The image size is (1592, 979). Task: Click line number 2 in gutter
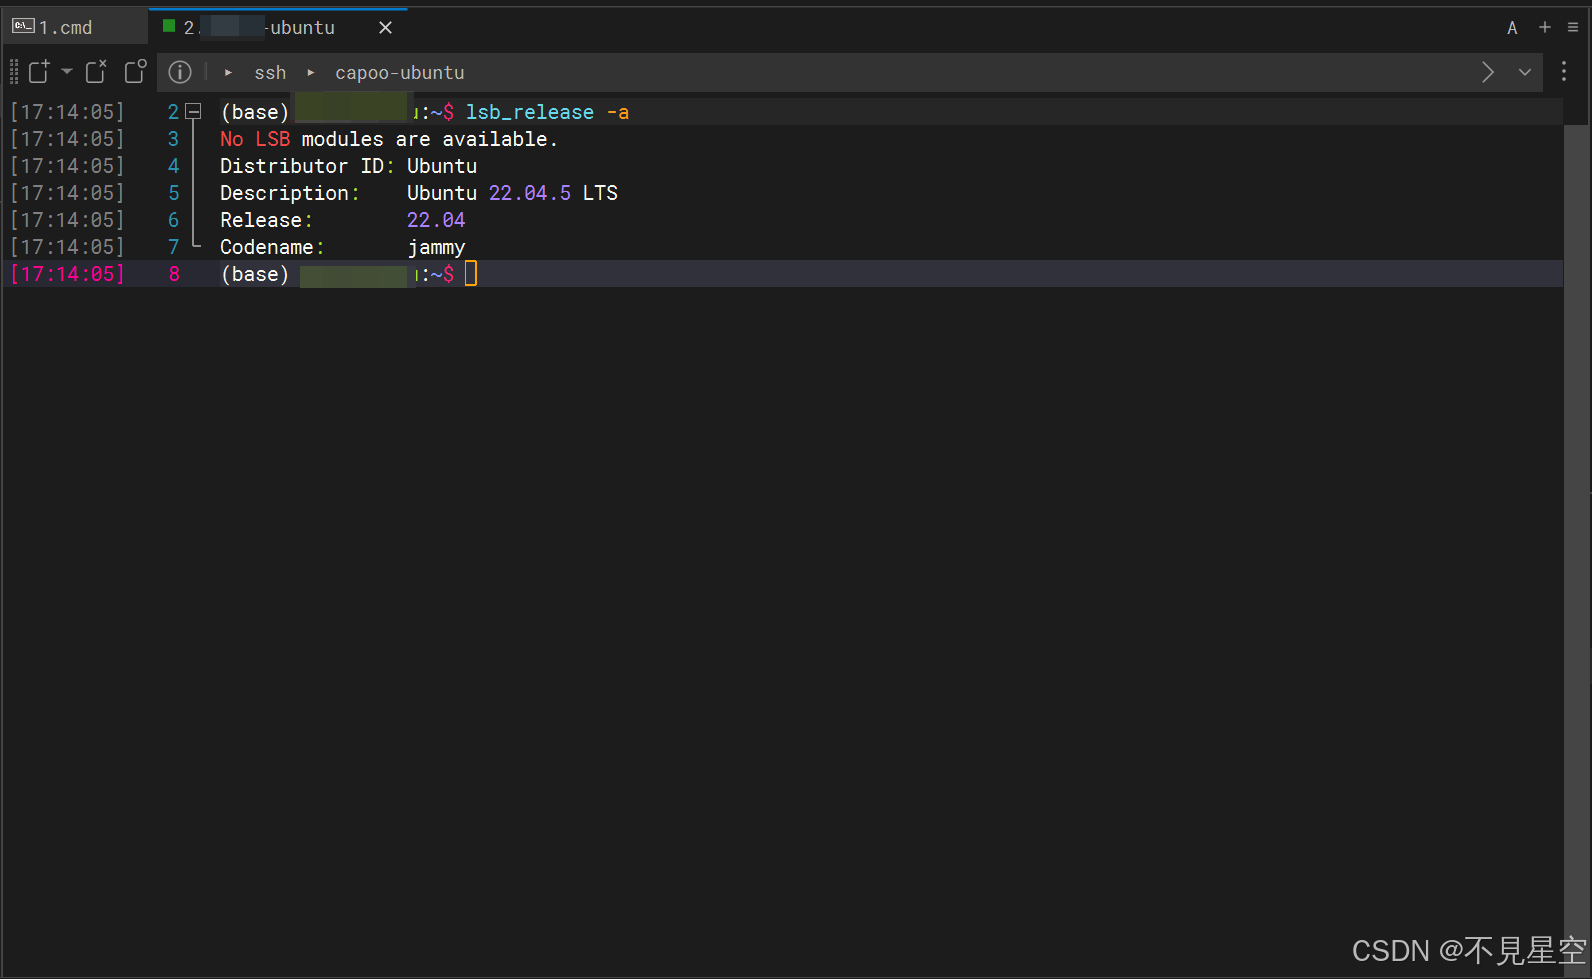pyautogui.click(x=173, y=112)
